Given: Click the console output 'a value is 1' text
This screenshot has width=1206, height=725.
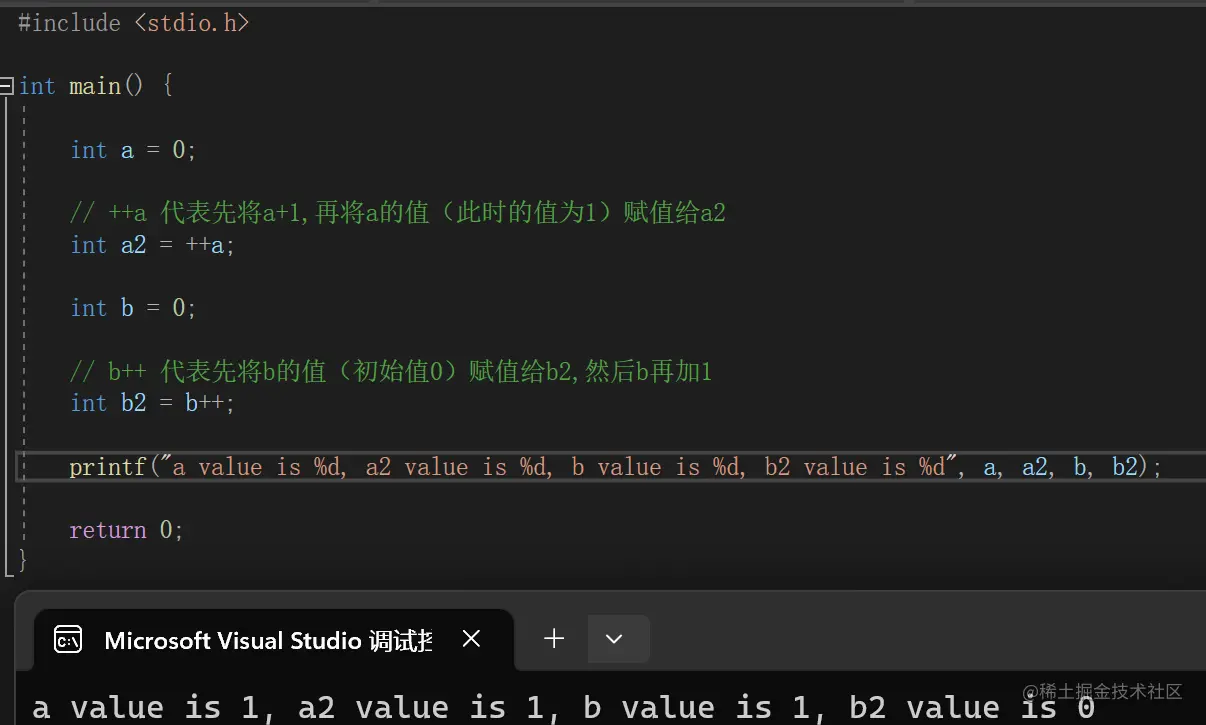Looking at the screenshot, I should (145, 708).
